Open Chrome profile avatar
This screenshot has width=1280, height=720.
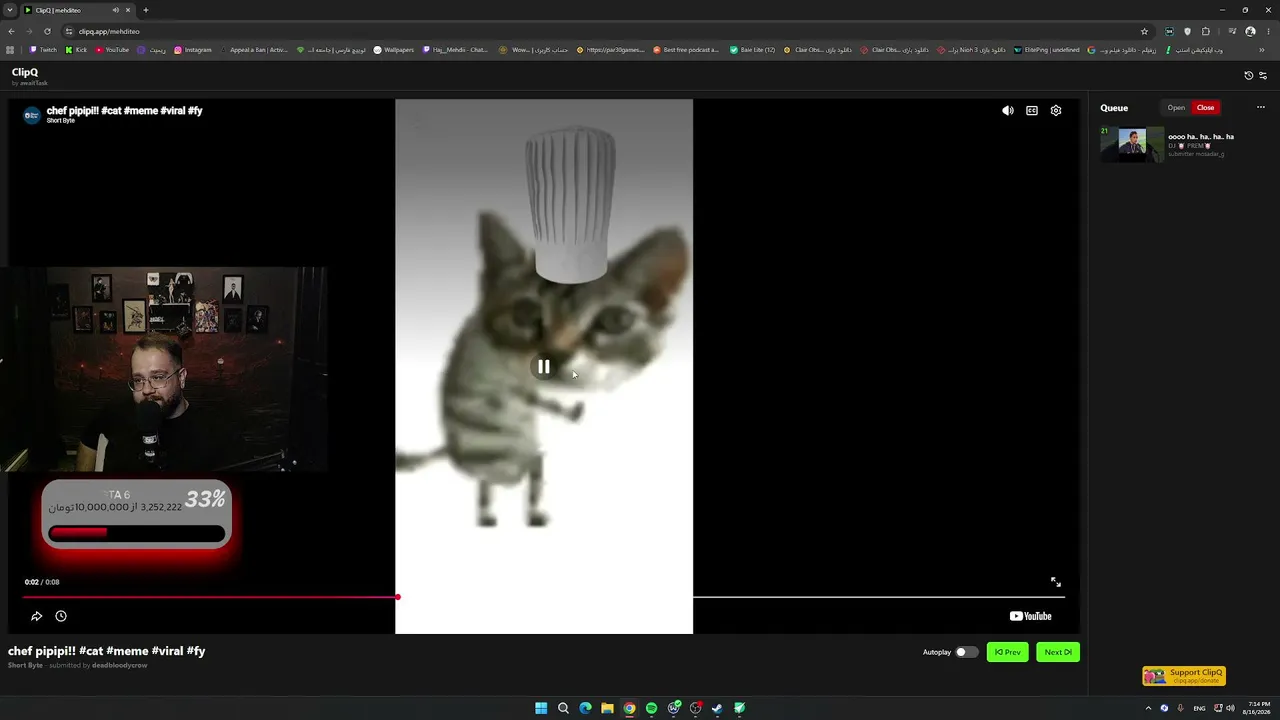1250,31
